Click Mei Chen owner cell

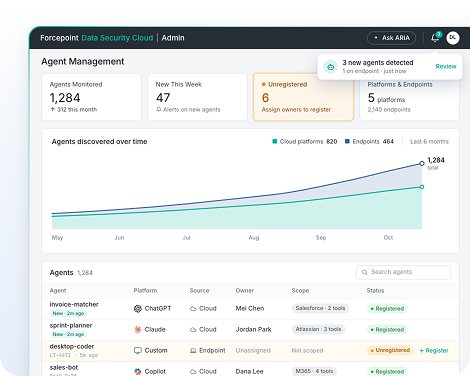click(250, 309)
